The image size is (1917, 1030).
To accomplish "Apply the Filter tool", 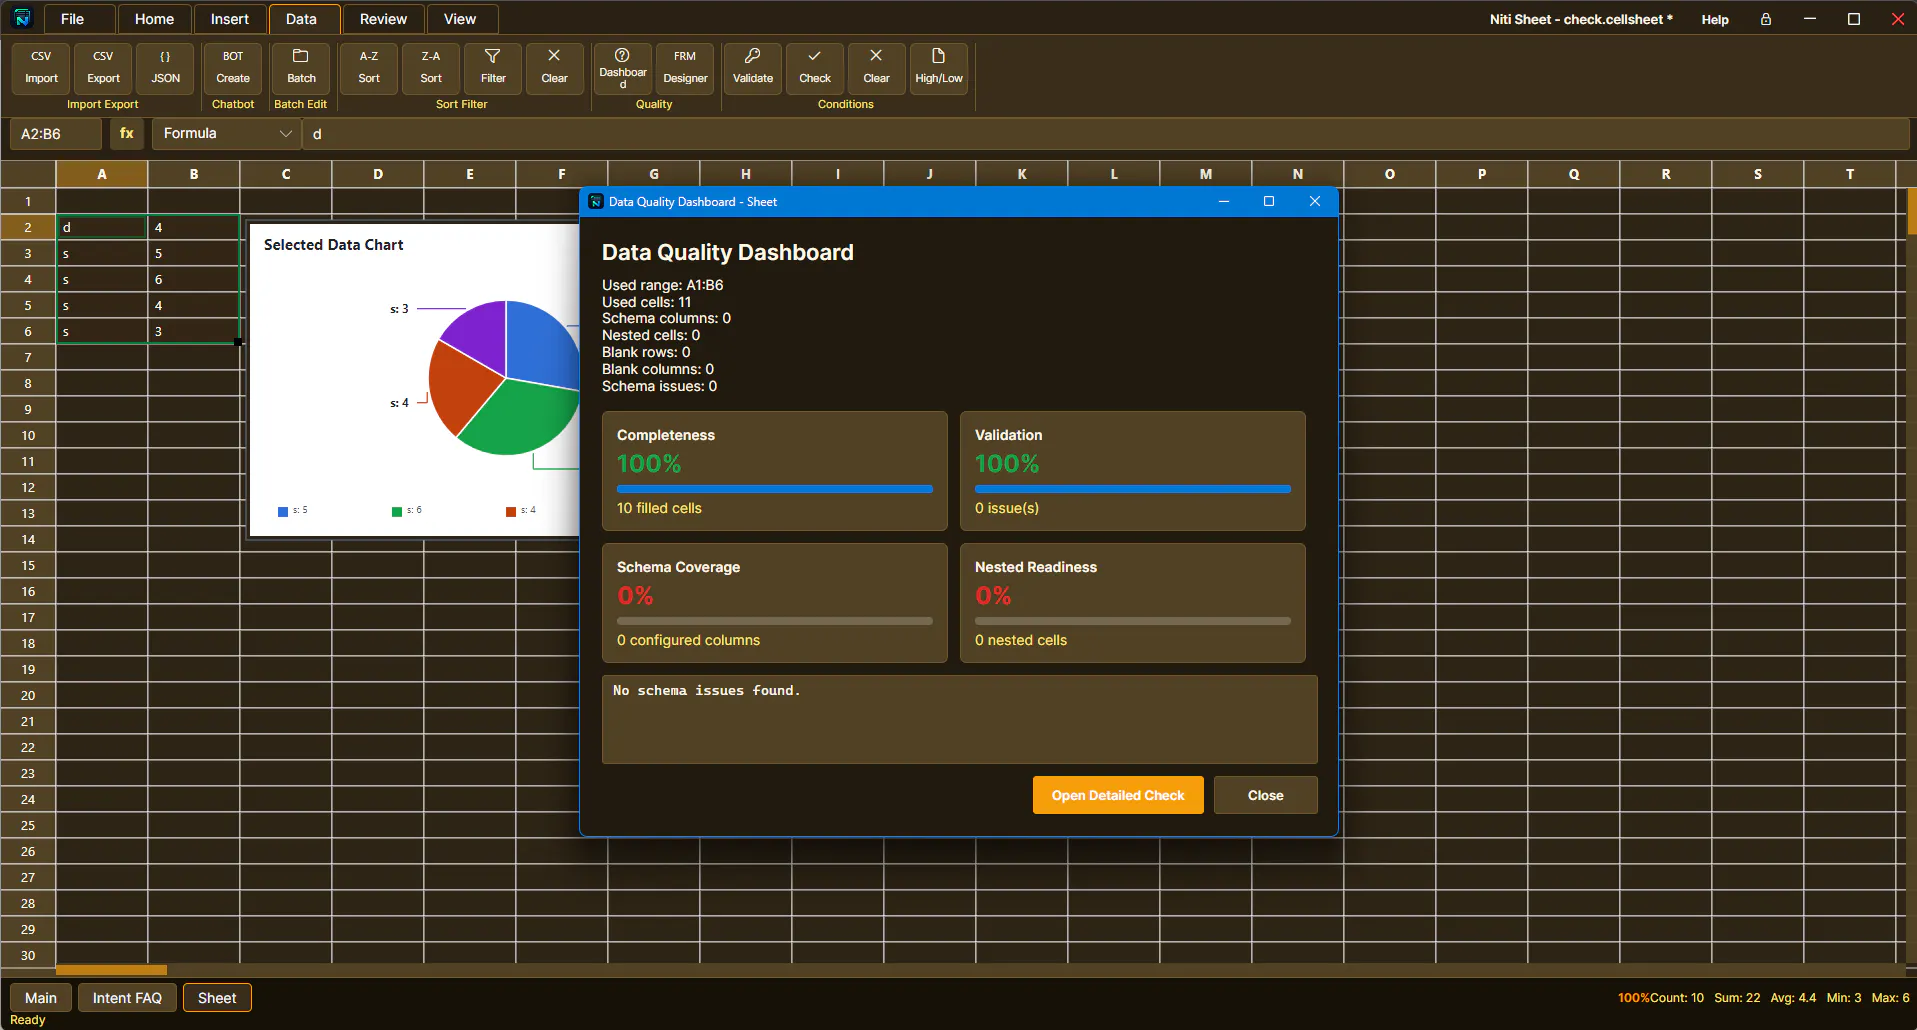I will coord(493,68).
